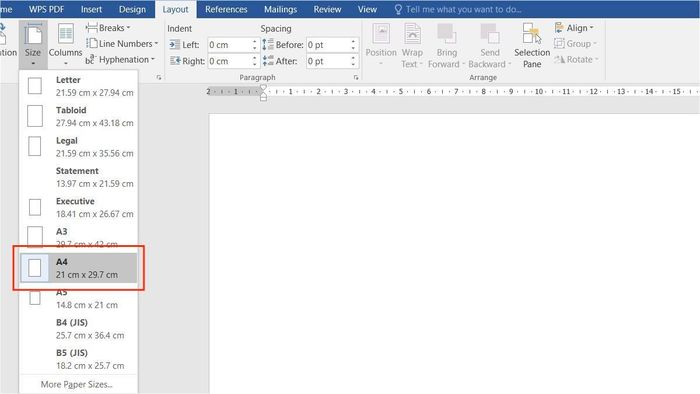Click the Executive page thumbnail icon
Screen dimensions: 700x394
point(35,207)
